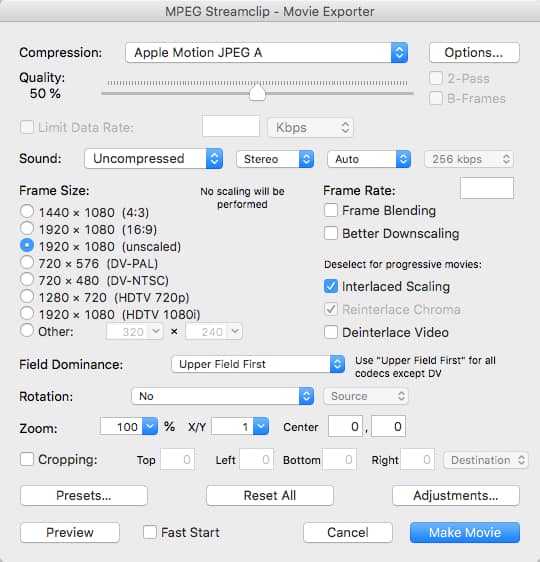Image resolution: width=540 pixels, height=562 pixels.
Task: Click the second Center coordinate field
Action: pos(388,426)
